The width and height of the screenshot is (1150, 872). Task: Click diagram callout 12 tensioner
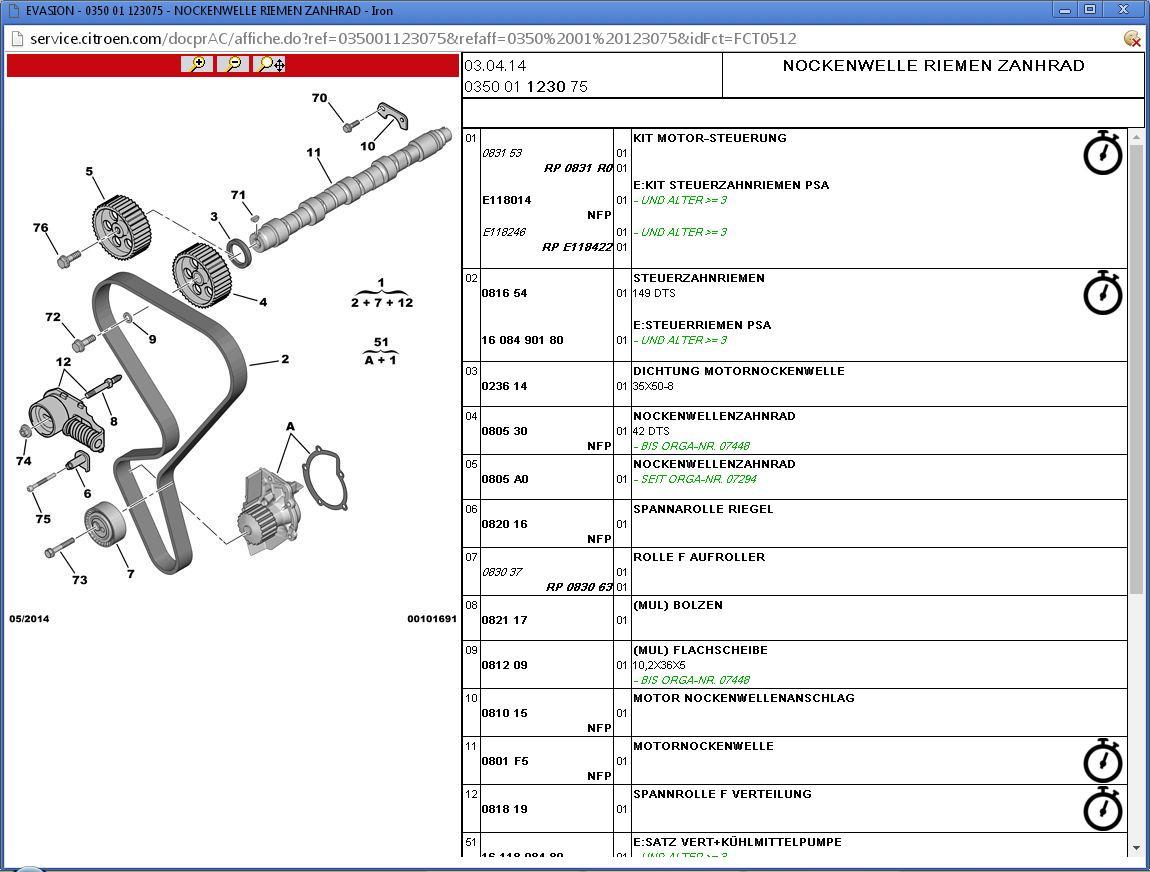pos(63,362)
